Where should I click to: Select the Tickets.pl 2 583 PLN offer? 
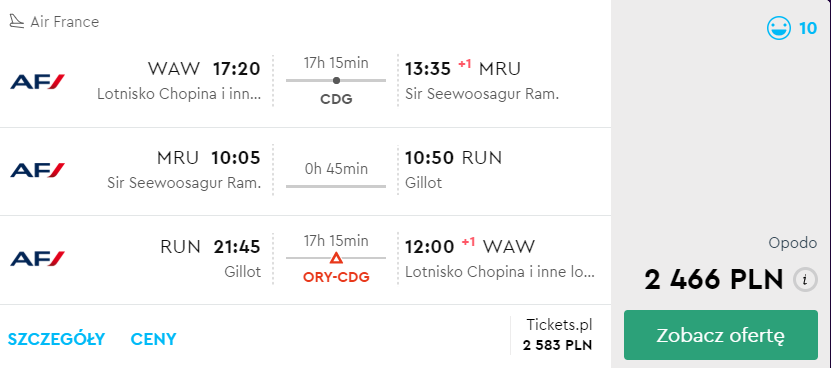point(558,335)
